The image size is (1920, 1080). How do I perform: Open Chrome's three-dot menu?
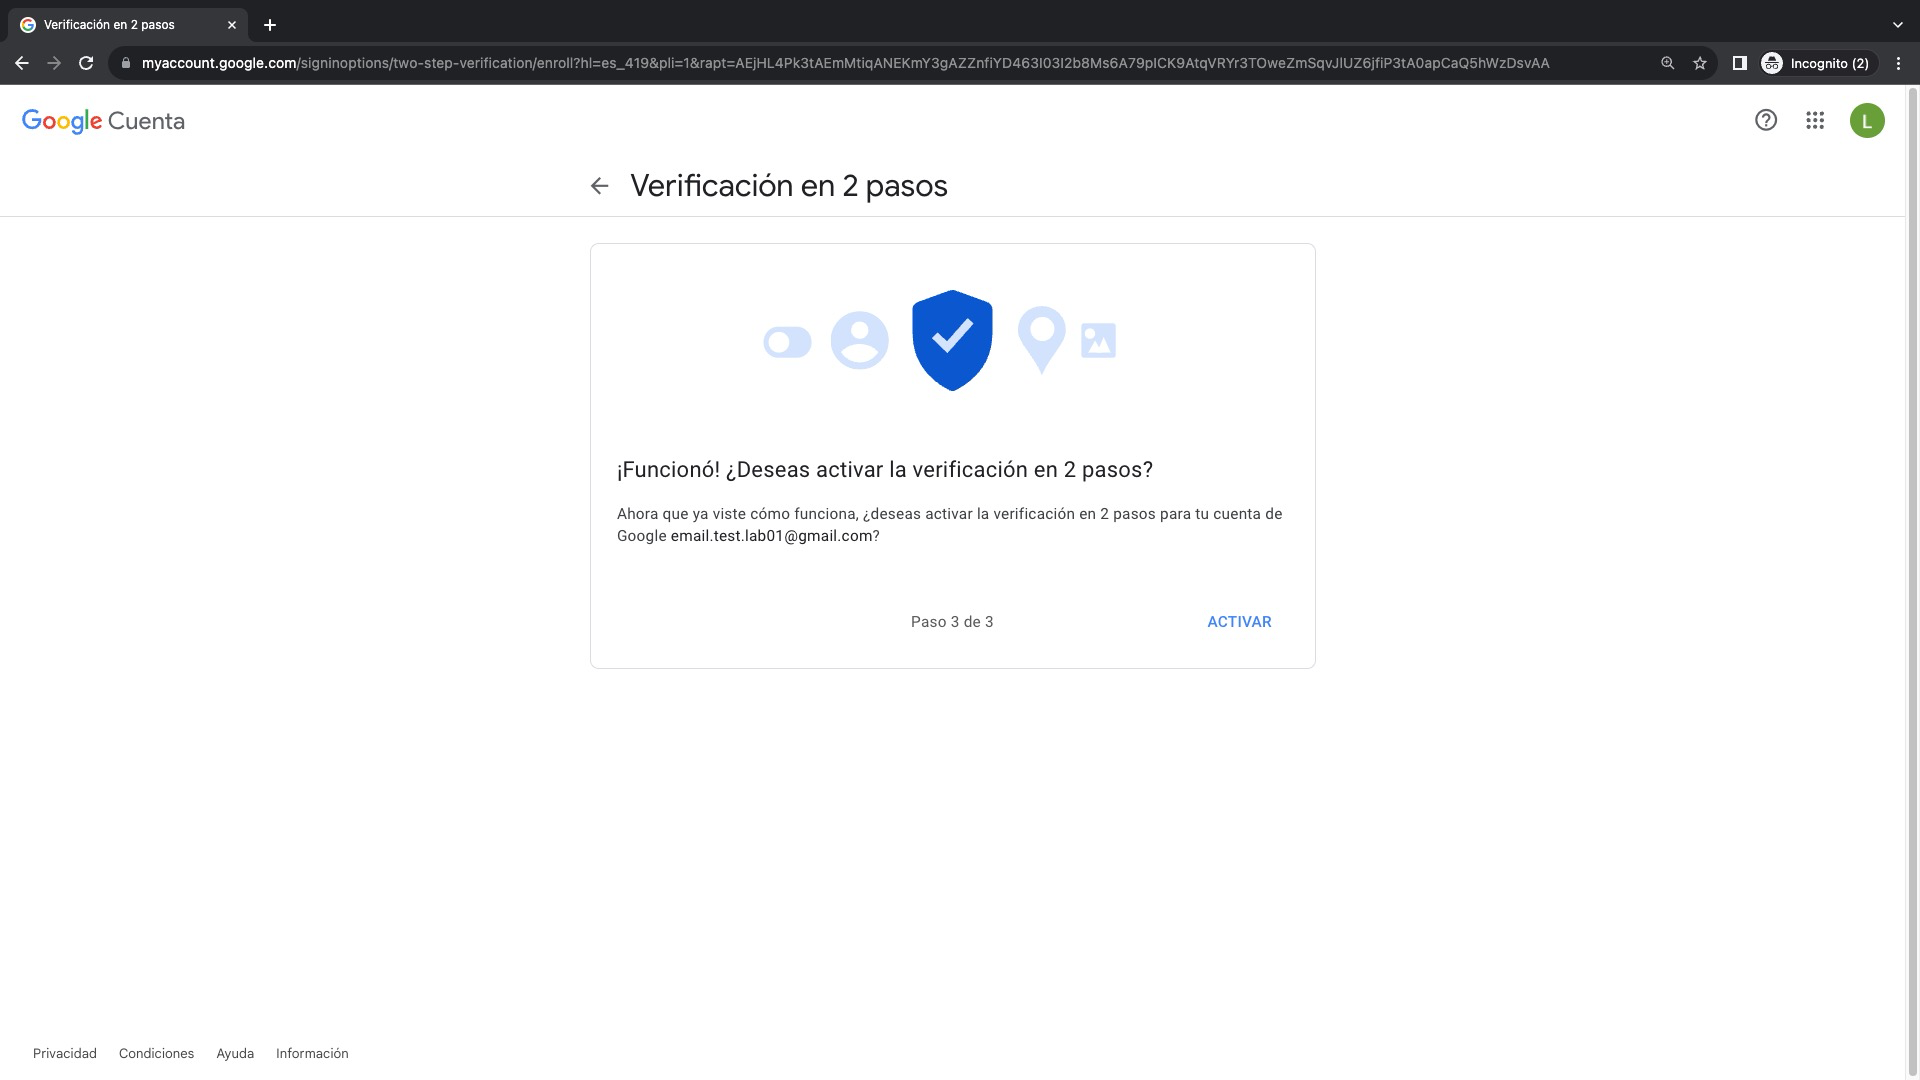1898,63
